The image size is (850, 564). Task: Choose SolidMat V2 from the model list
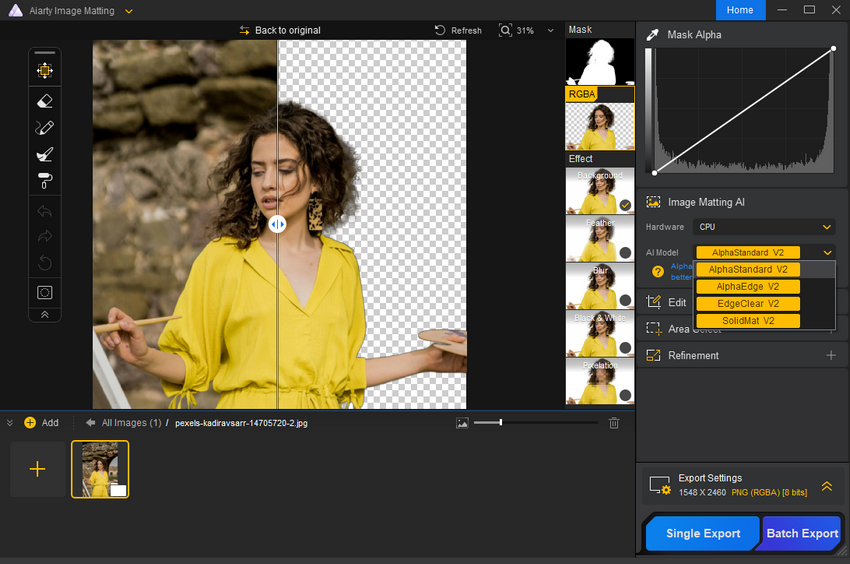pyautogui.click(x=748, y=321)
